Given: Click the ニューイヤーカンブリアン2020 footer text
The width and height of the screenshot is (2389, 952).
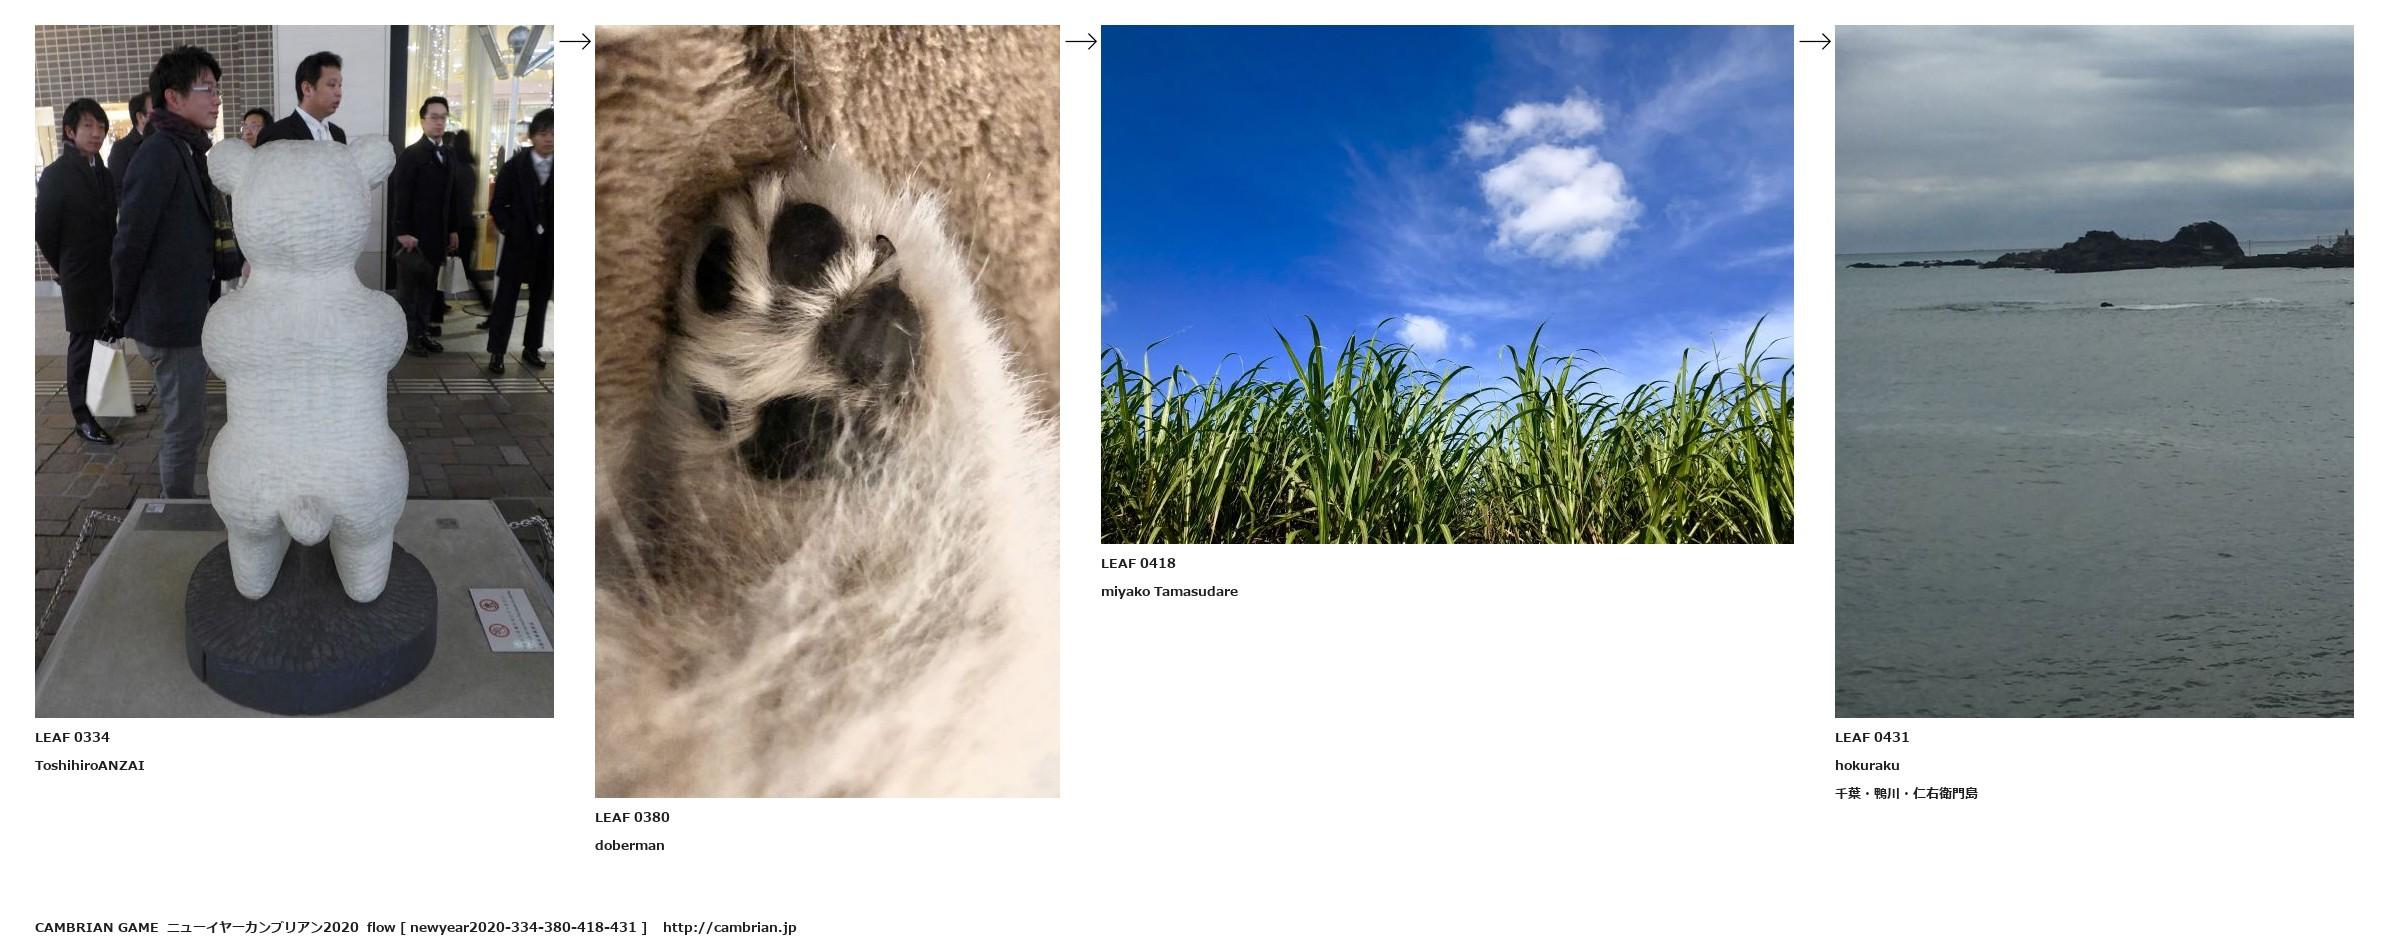Looking at the screenshot, I should point(262,927).
